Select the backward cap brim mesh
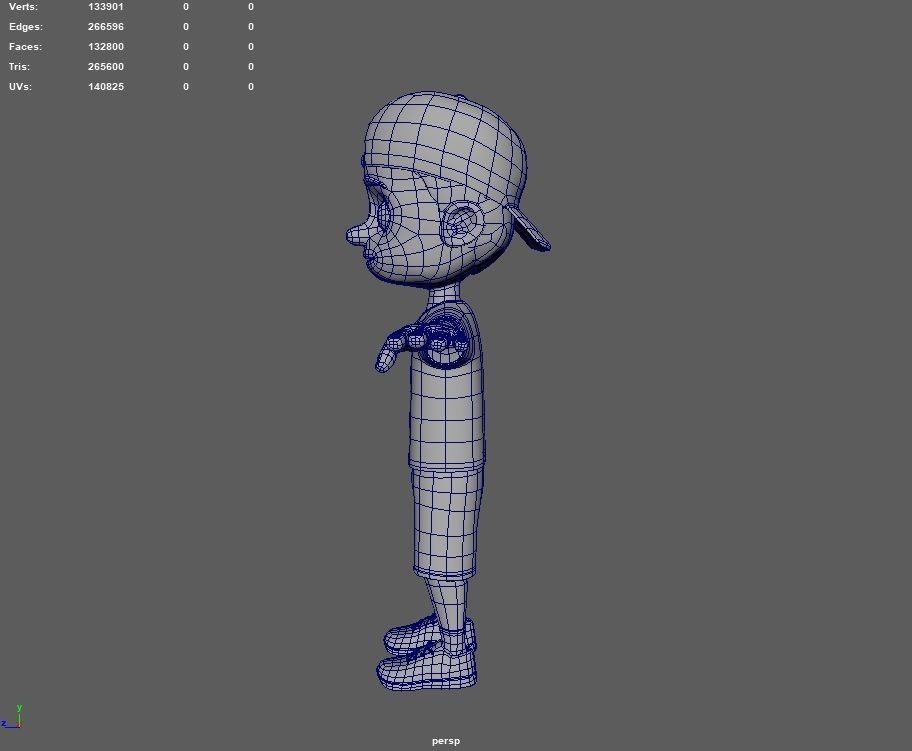 [x=528, y=229]
